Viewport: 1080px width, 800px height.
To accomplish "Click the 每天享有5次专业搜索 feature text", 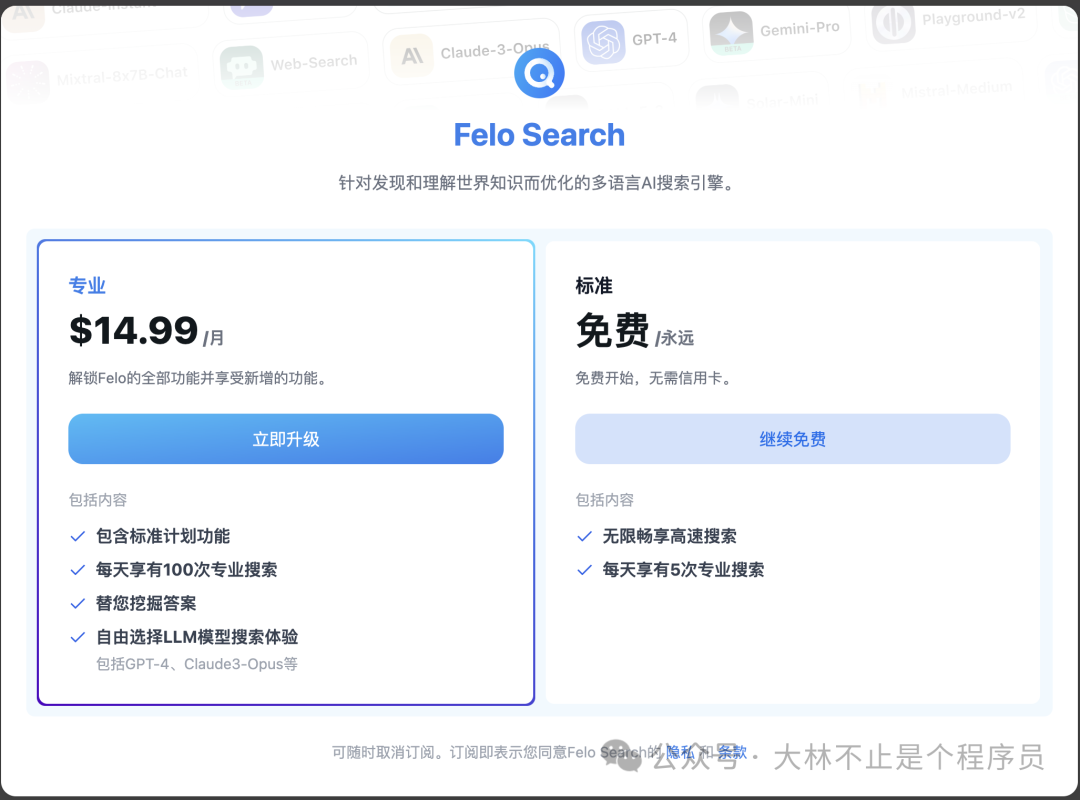I will point(683,570).
